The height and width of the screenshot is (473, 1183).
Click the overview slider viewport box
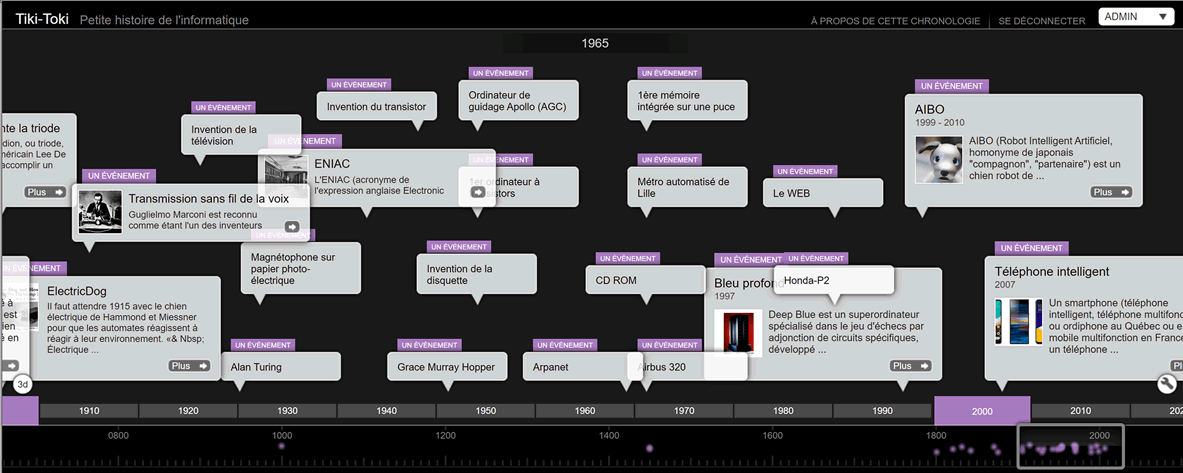(1071, 446)
